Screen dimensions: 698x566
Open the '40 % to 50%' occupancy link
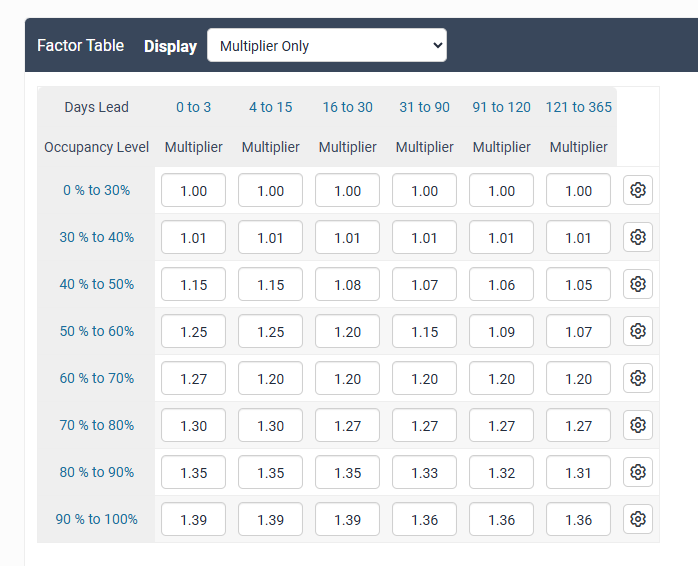[x=97, y=284]
